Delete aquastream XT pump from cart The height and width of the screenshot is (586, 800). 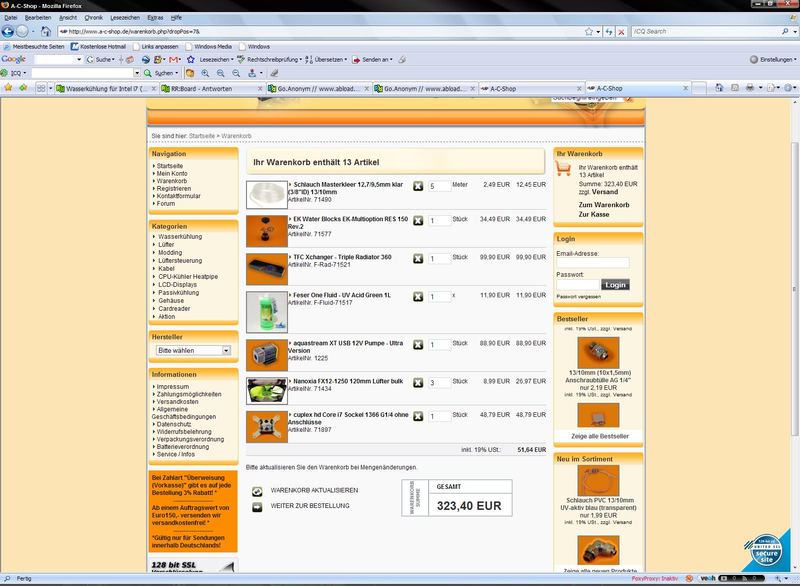[418, 345]
